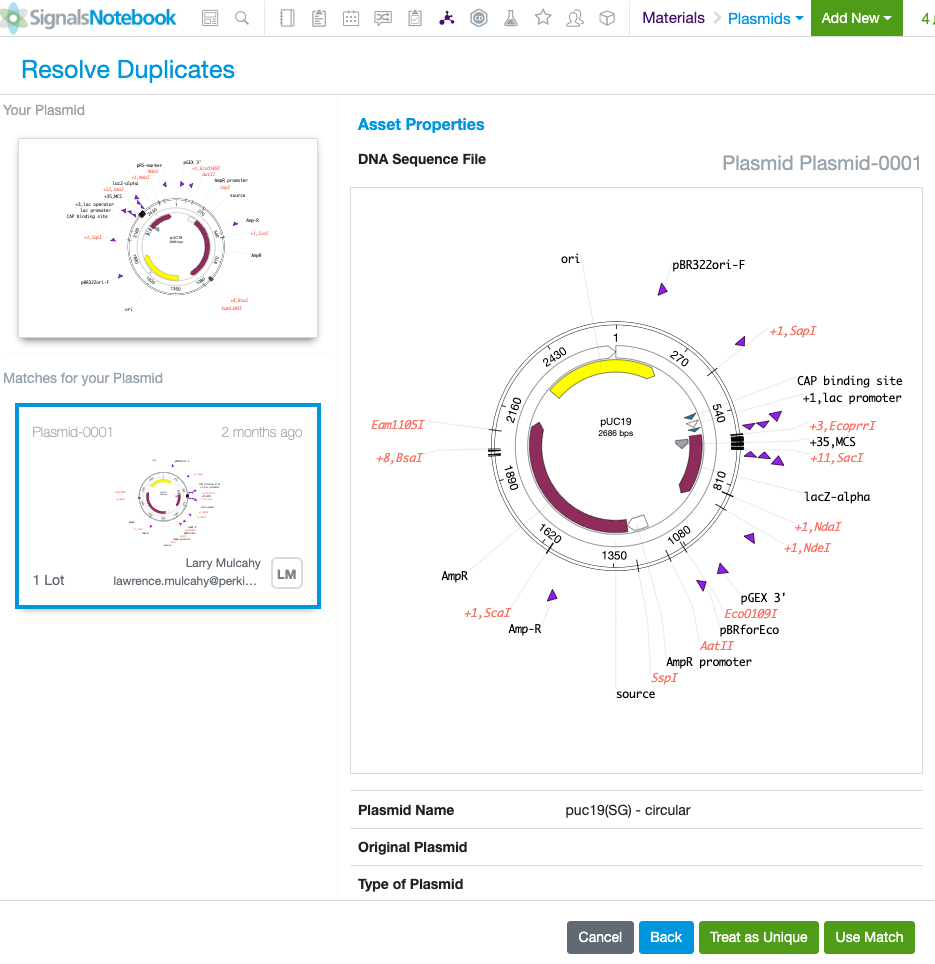Open the dashboard layout icon

210,18
